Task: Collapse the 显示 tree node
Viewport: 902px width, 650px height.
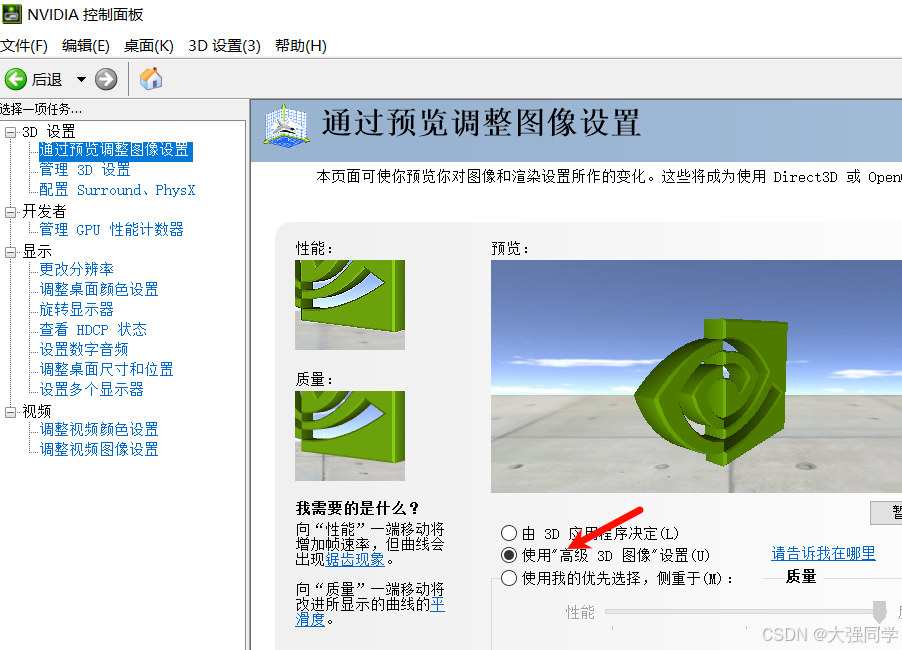Action: [x=10, y=252]
